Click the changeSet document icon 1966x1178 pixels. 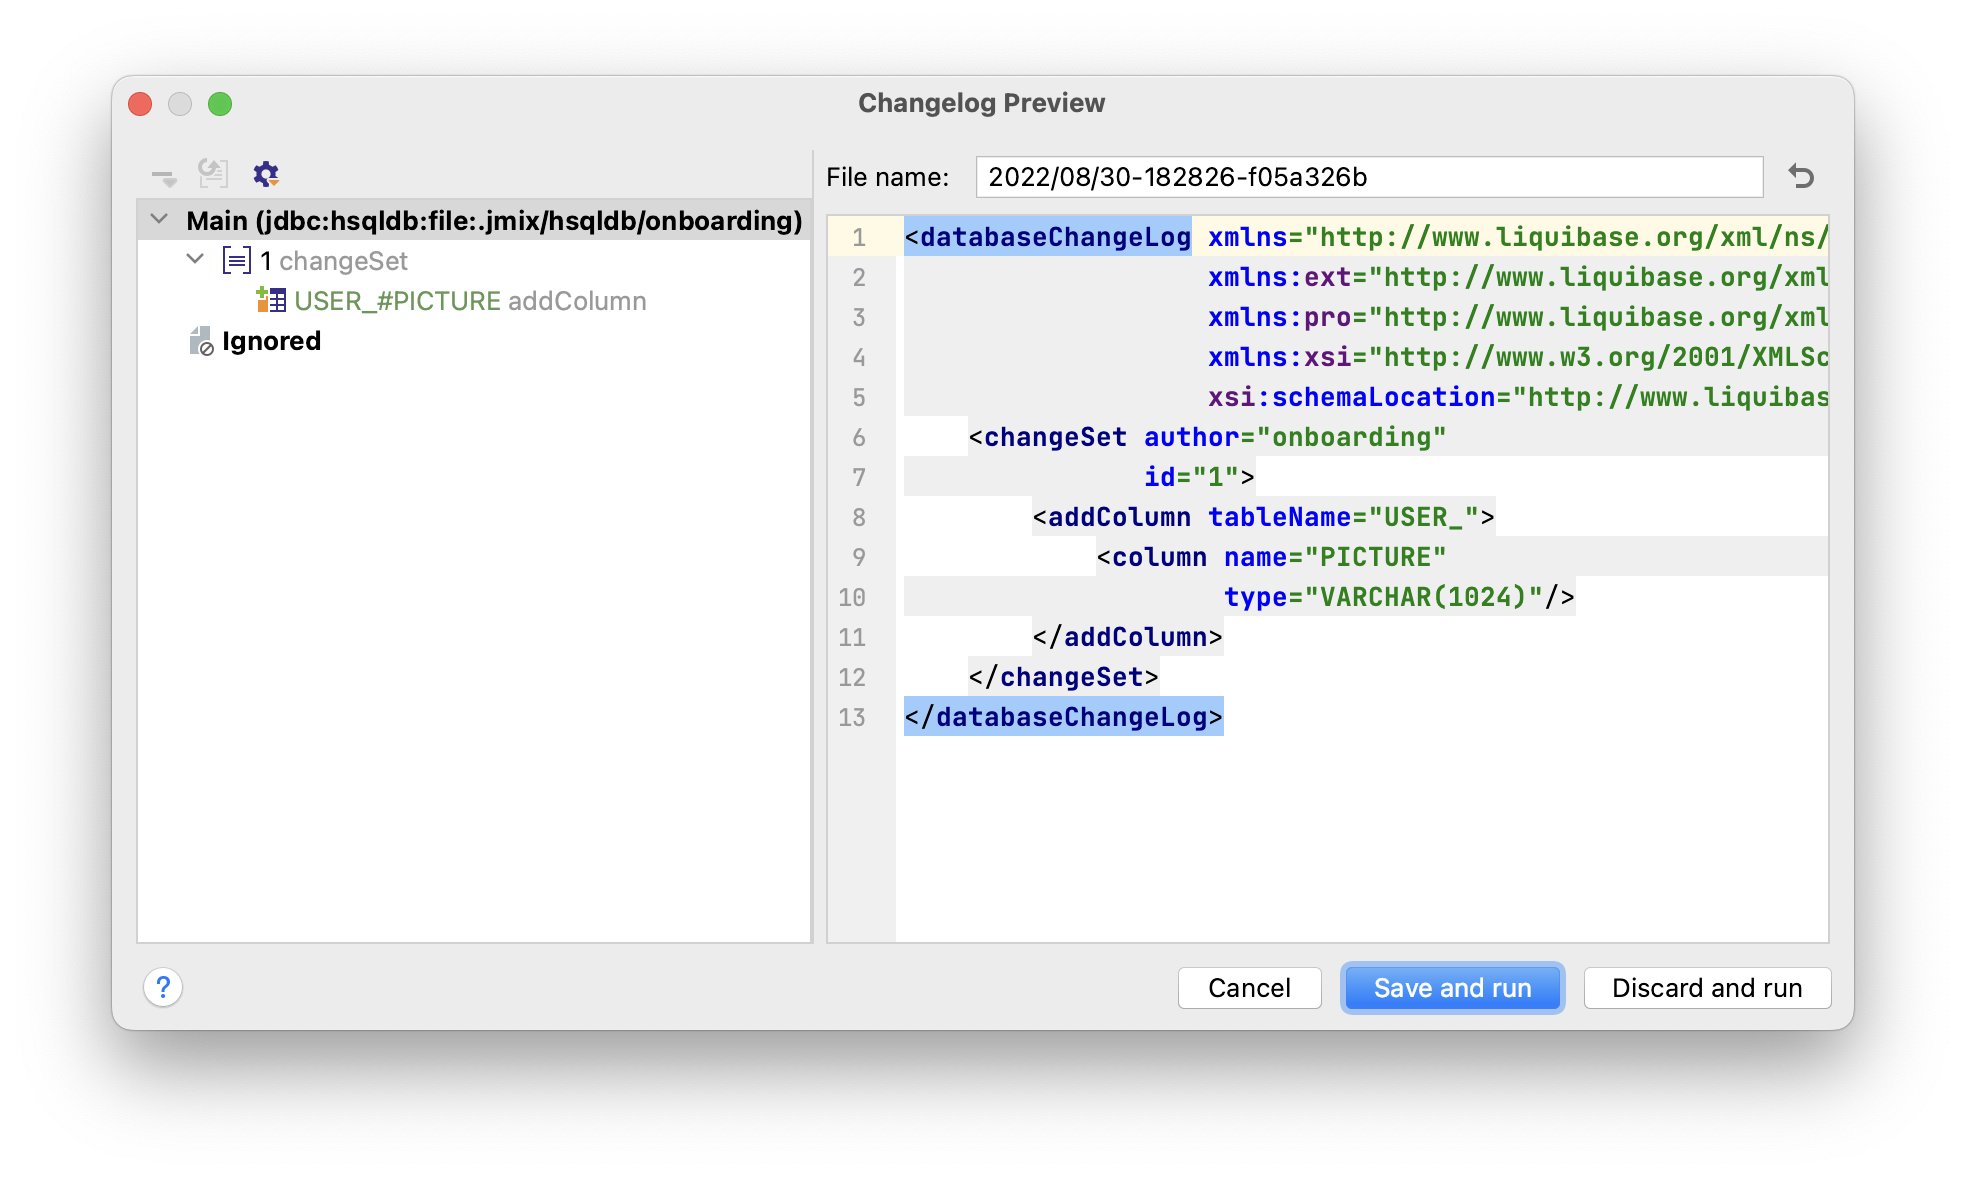(237, 261)
